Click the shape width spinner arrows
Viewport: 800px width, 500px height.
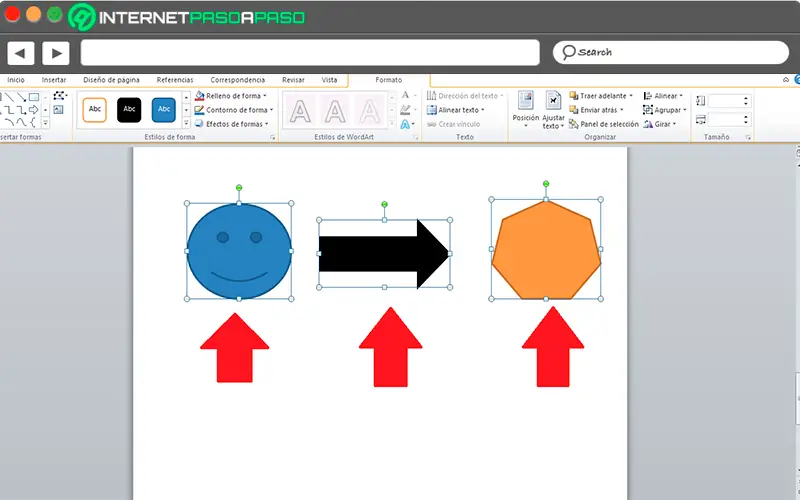click(x=746, y=120)
